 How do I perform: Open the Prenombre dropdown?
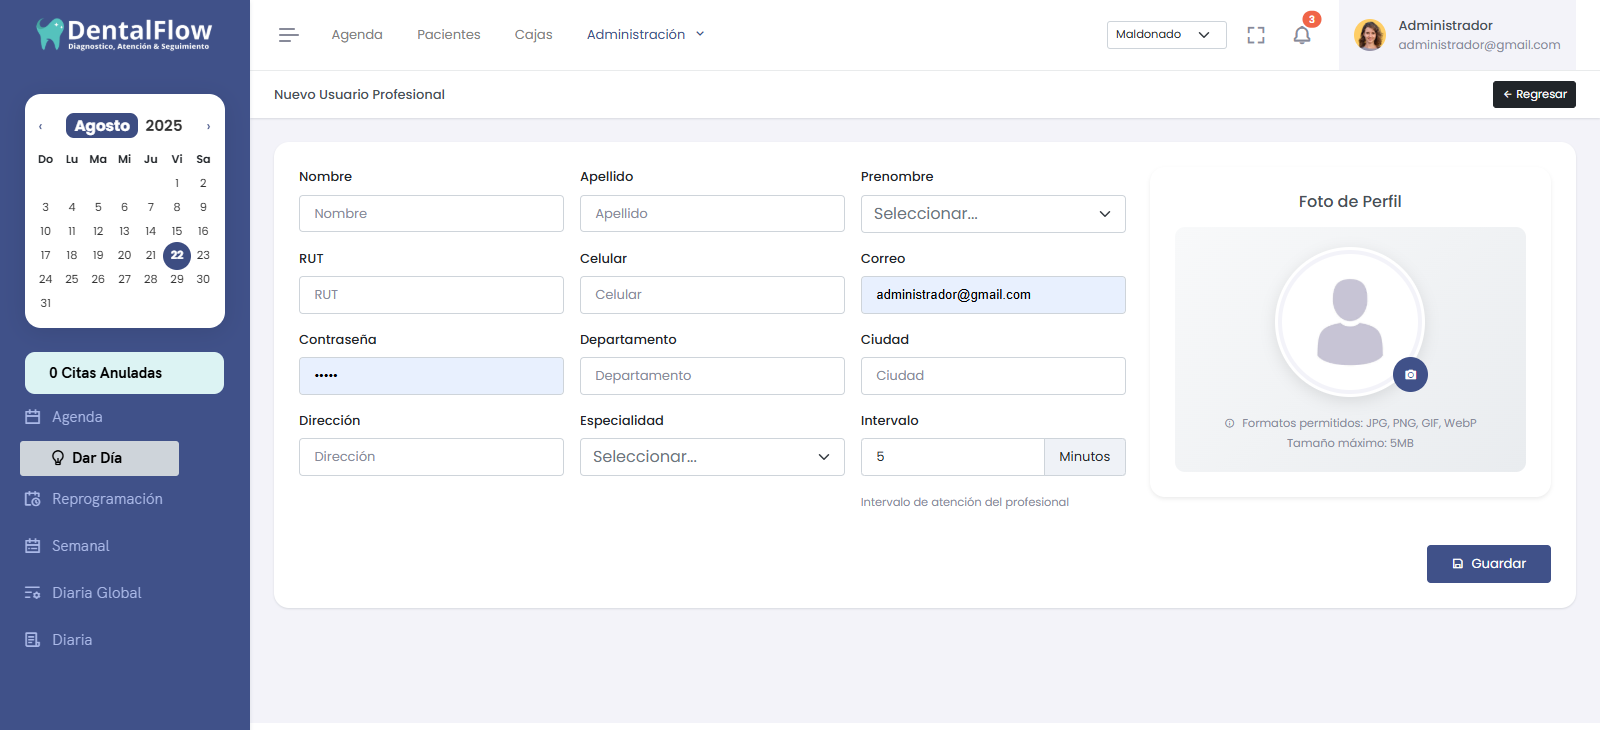pyautogui.click(x=992, y=214)
